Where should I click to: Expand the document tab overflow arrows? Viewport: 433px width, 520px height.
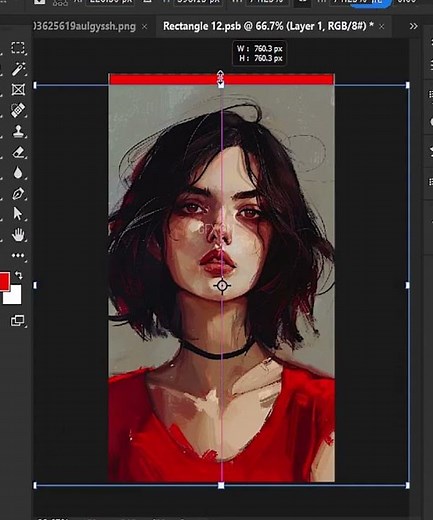tap(413, 26)
